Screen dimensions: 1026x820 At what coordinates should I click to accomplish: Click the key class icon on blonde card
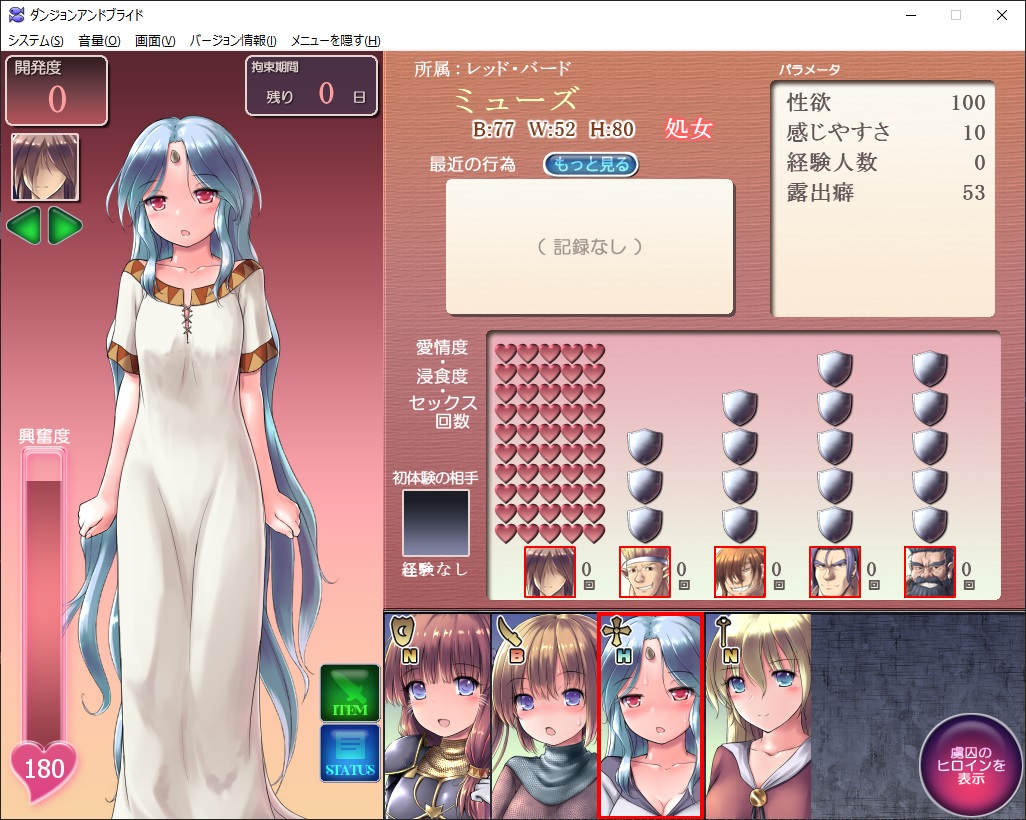pos(723,630)
